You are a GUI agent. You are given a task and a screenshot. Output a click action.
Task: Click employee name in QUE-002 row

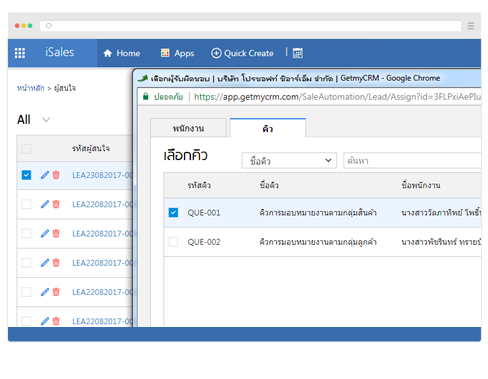click(x=441, y=242)
